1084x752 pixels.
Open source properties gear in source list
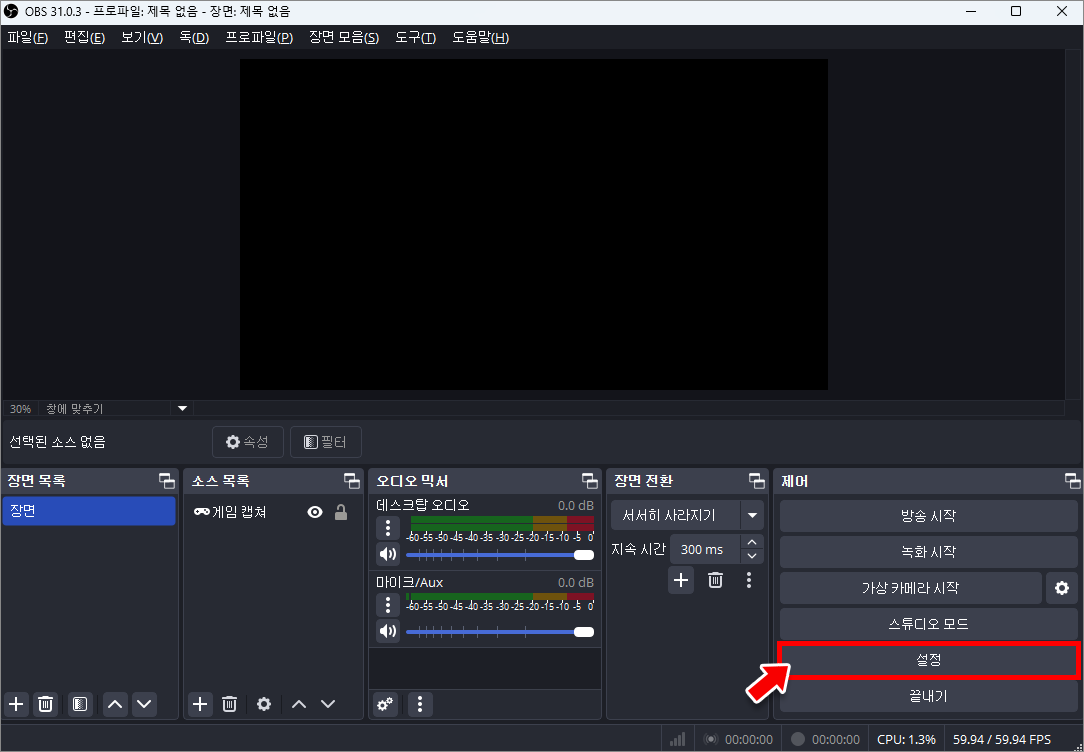click(264, 704)
